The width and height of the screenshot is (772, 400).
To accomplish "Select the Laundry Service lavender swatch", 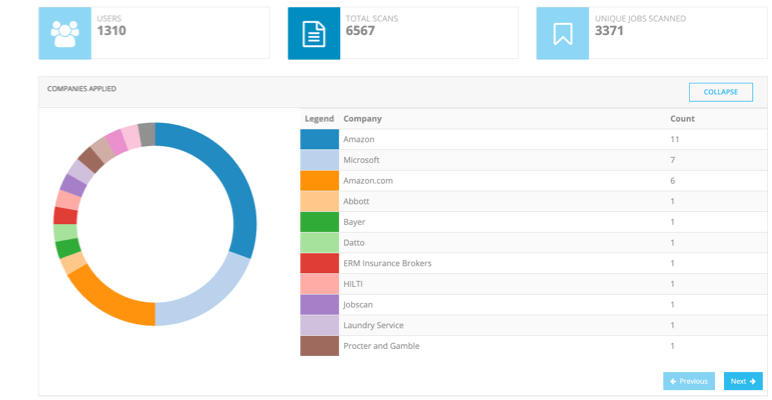I will [320, 326].
